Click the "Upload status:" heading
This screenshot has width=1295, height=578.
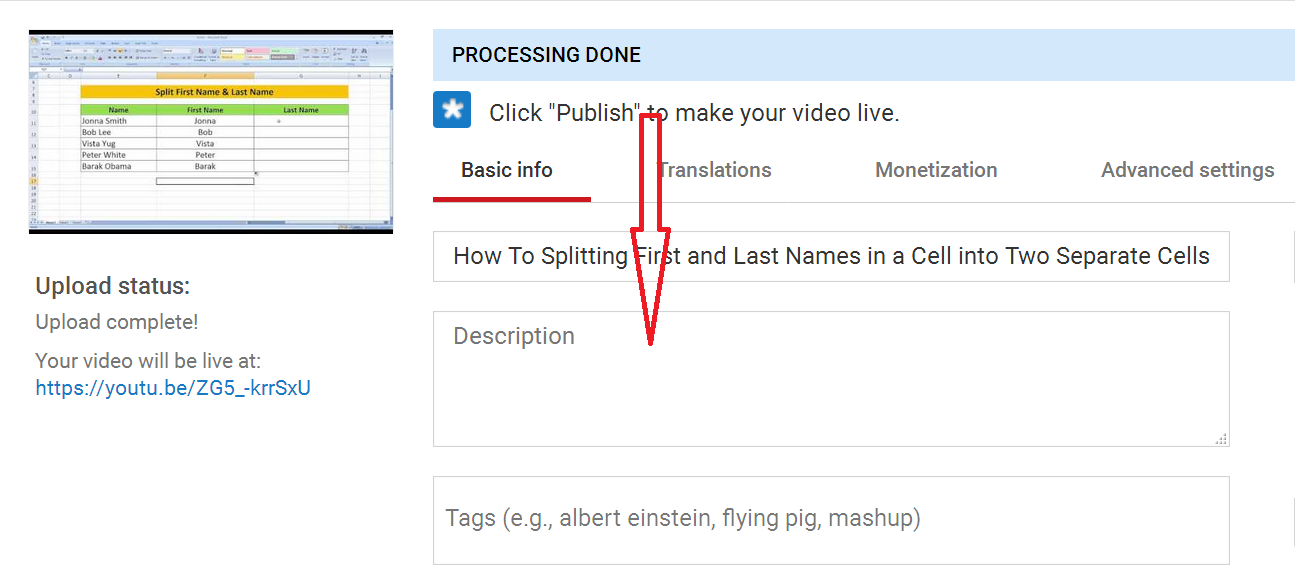click(113, 286)
